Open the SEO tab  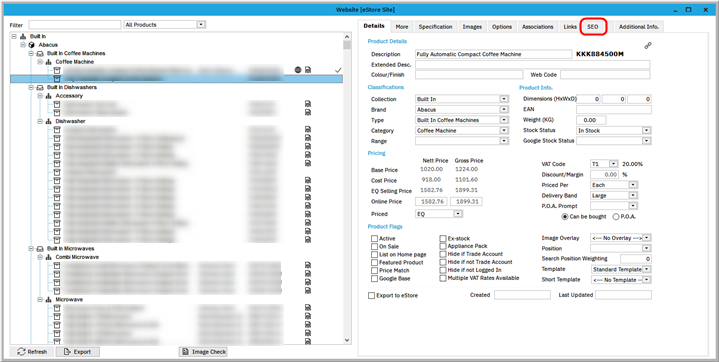(593, 27)
